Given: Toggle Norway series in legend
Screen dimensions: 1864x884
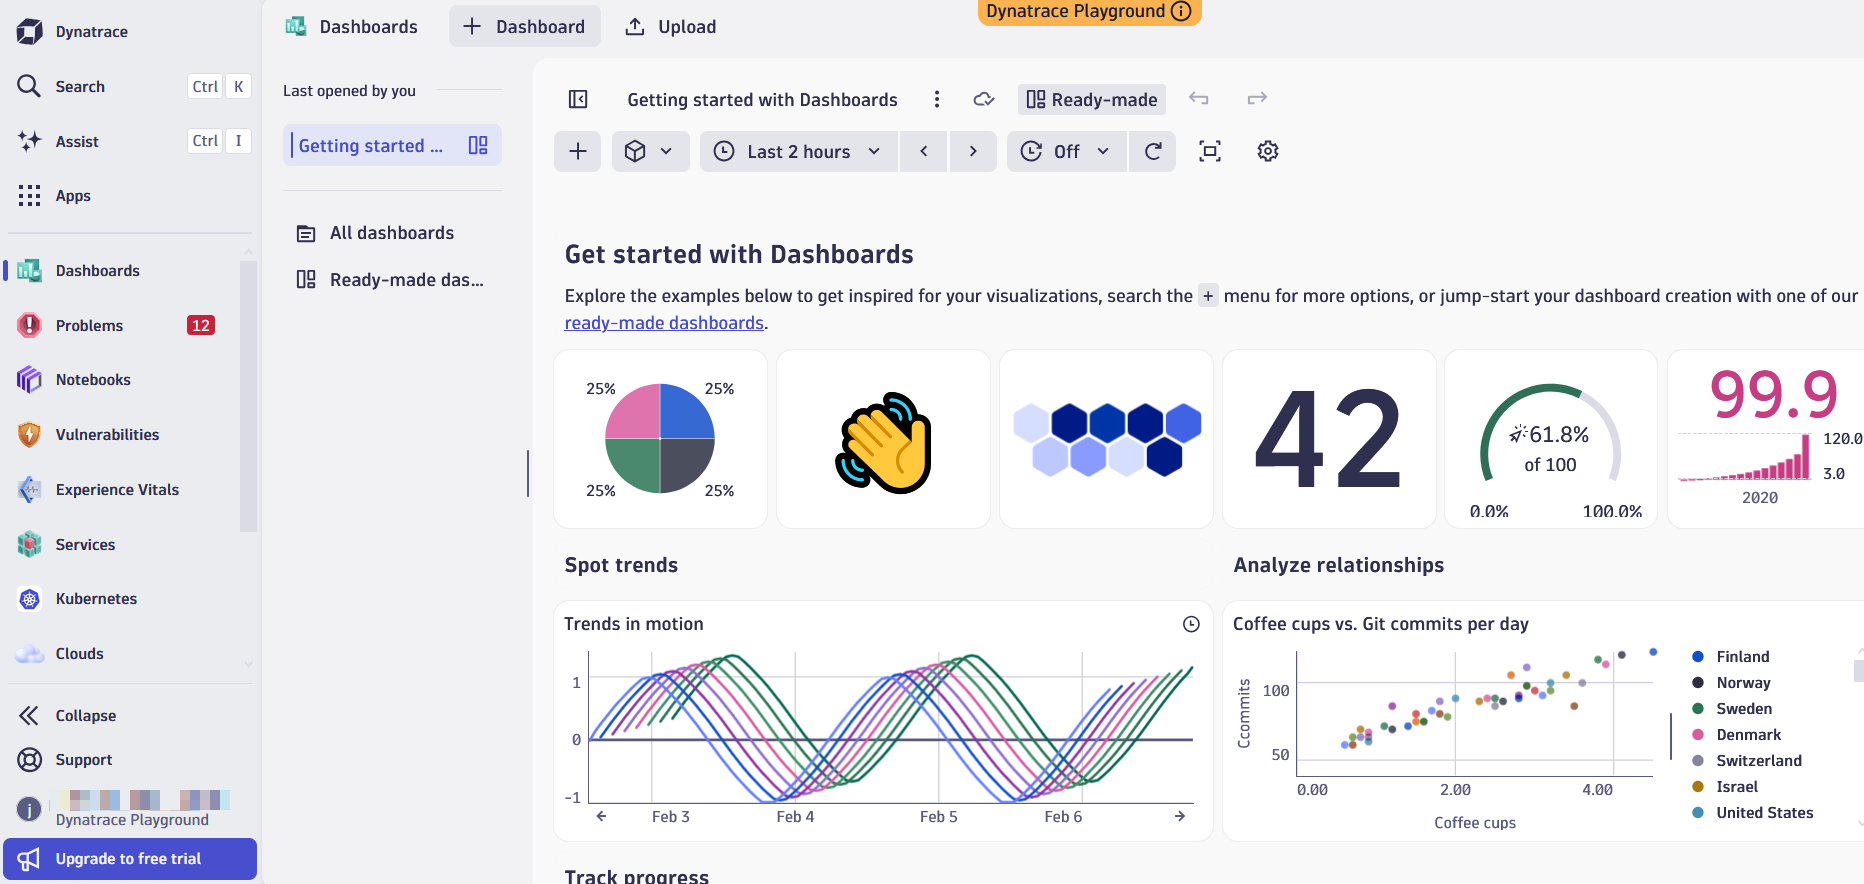Looking at the screenshot, I should pyautogui.click(x=1731, y=683).
